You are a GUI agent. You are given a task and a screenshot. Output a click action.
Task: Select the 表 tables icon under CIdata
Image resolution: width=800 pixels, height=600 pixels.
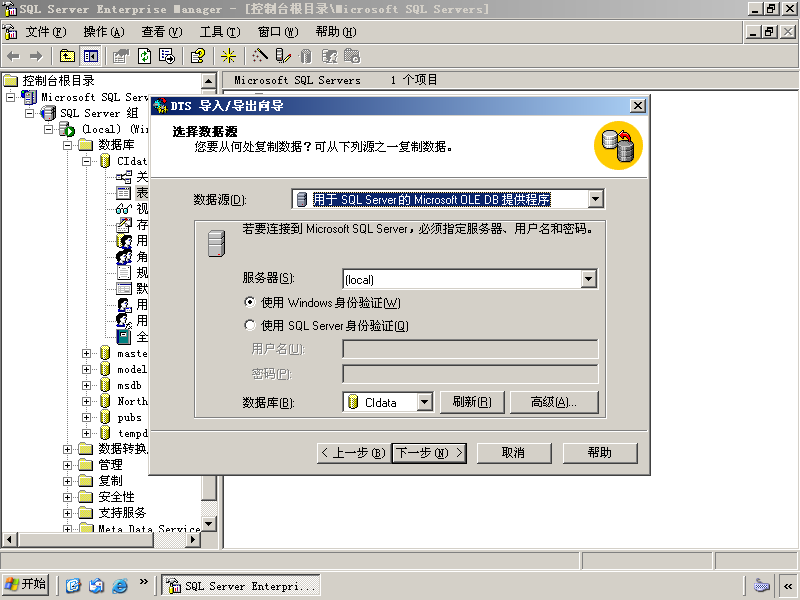click(123, 193)
